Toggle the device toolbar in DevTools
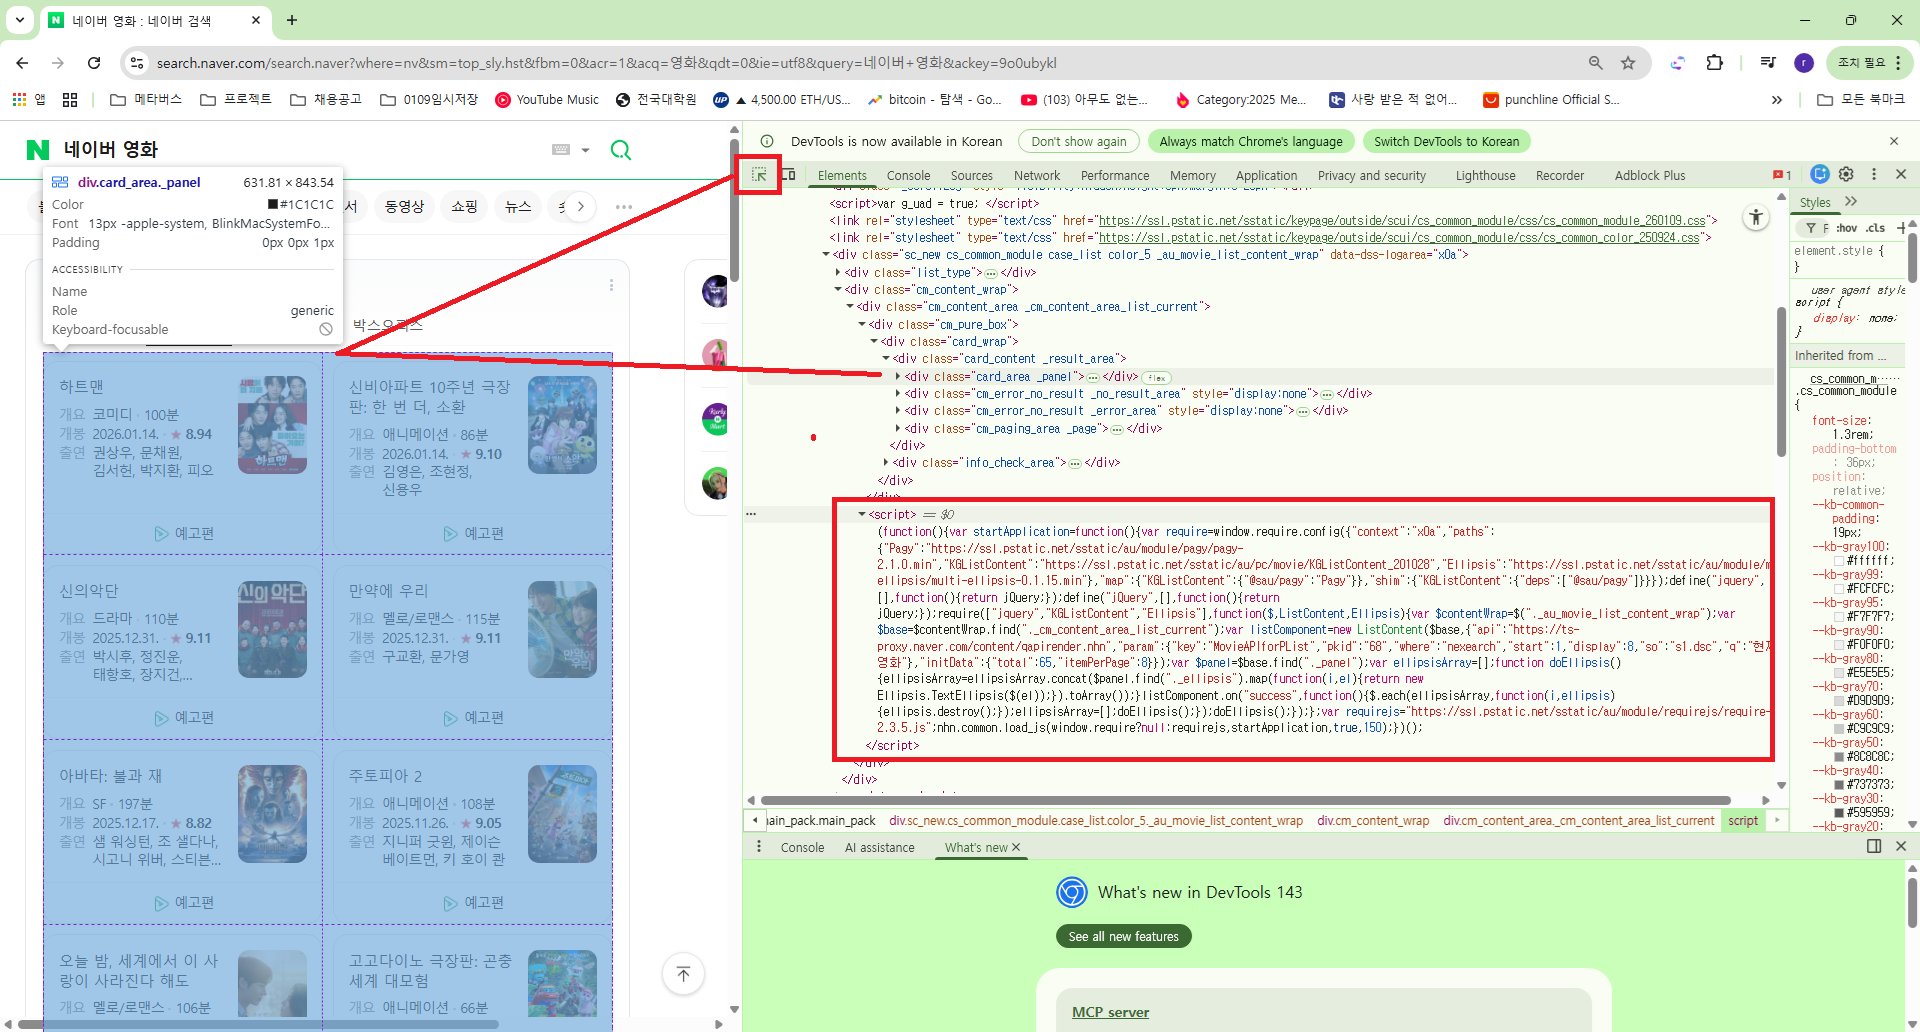This screenshot has width=1920, height=1032. 788,175
